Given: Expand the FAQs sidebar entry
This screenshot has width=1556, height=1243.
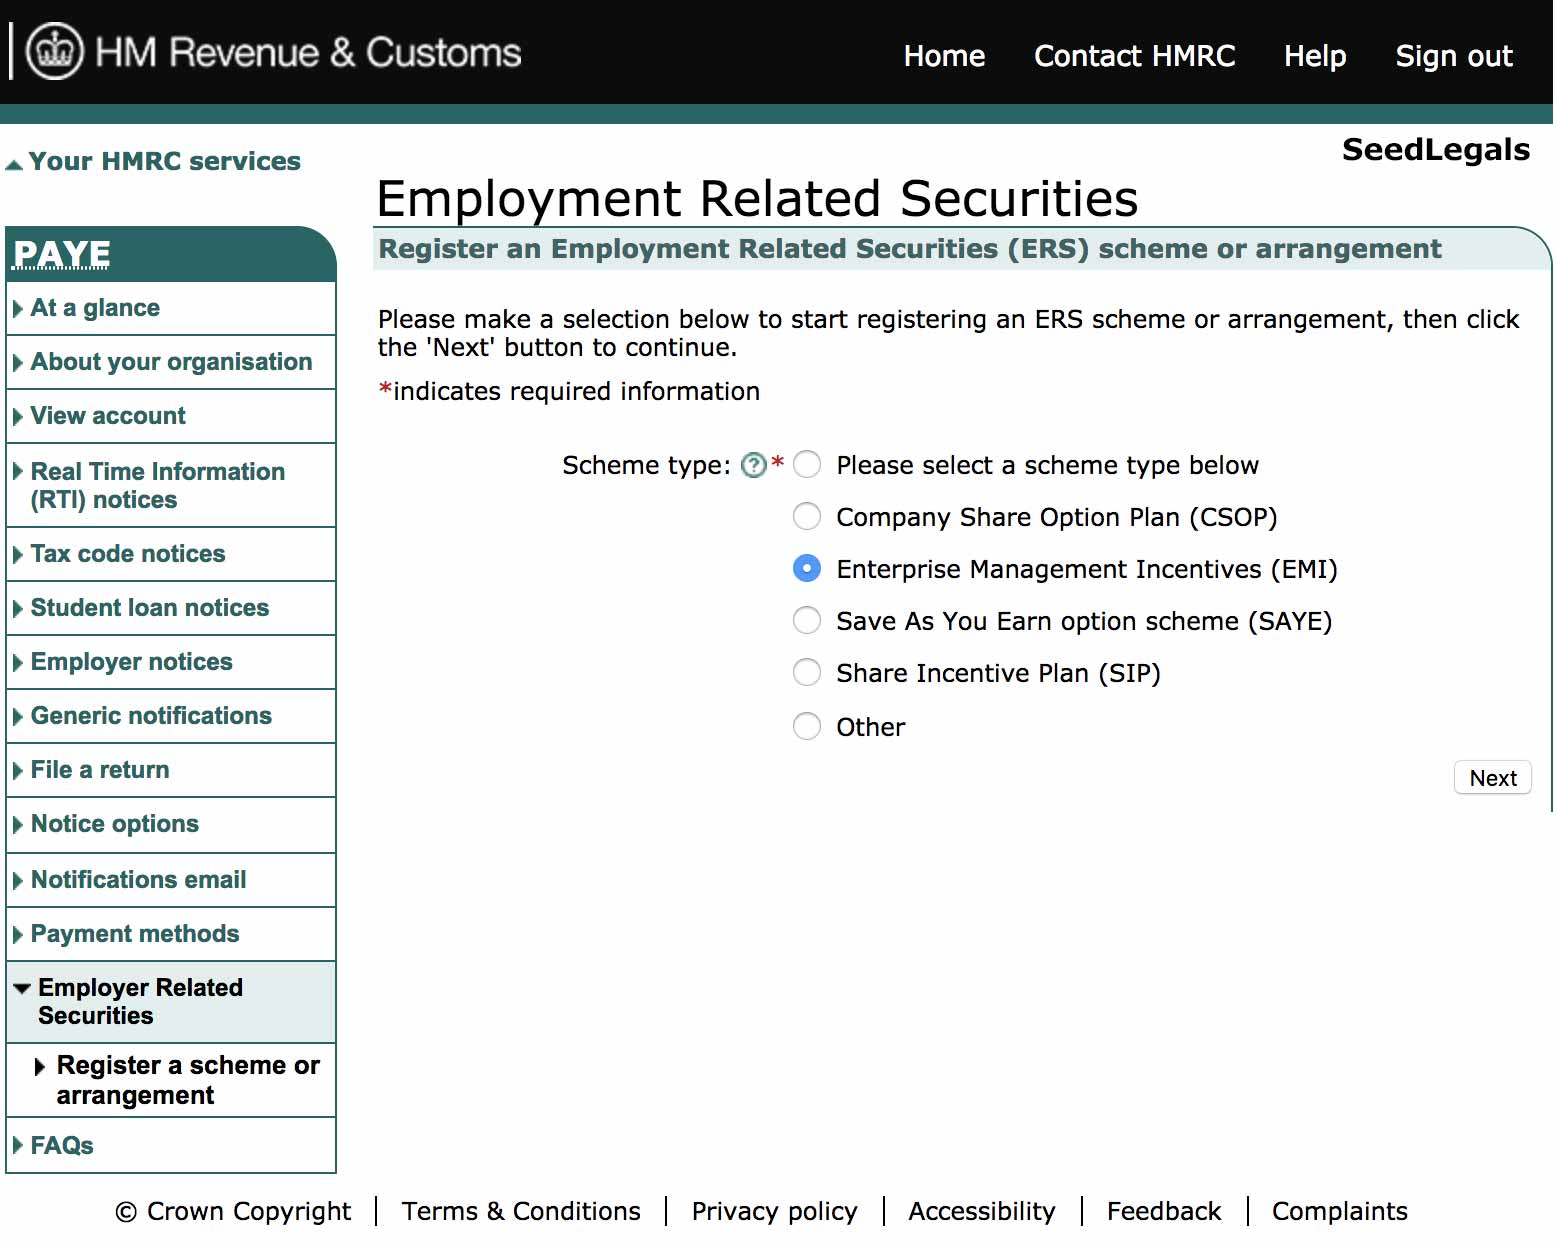Looking at the screenshot, I should (61, 1145).
